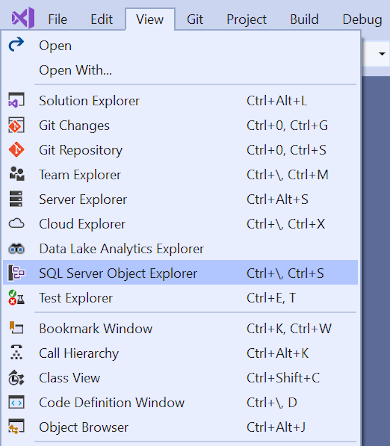Click the Bookmark Window icon
The image size is (390, 446).
[16, 328]
